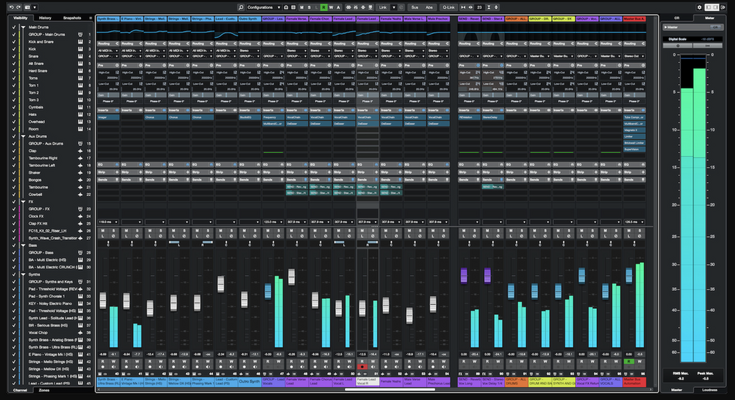Click the Abs button in the toolbar
Screen dimensions: 735x400
[x=429, y=8]
